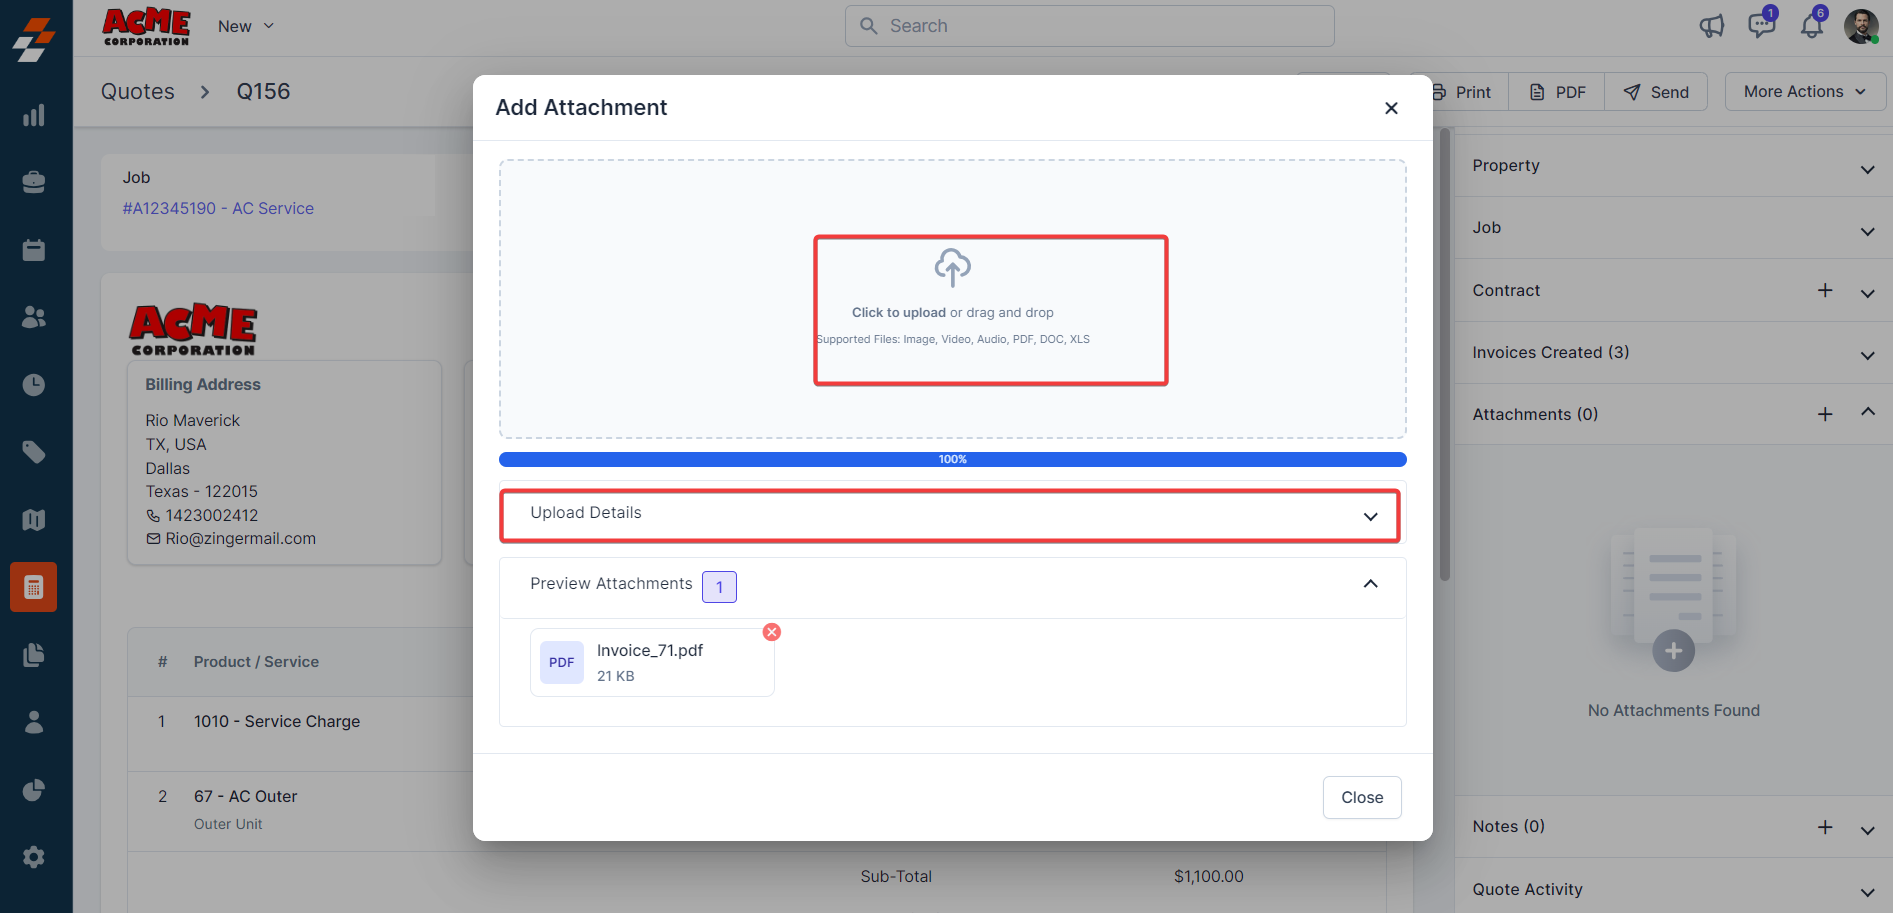
Task: Remove Invoice_71.pdf with the red X
Action: [772, 632]
